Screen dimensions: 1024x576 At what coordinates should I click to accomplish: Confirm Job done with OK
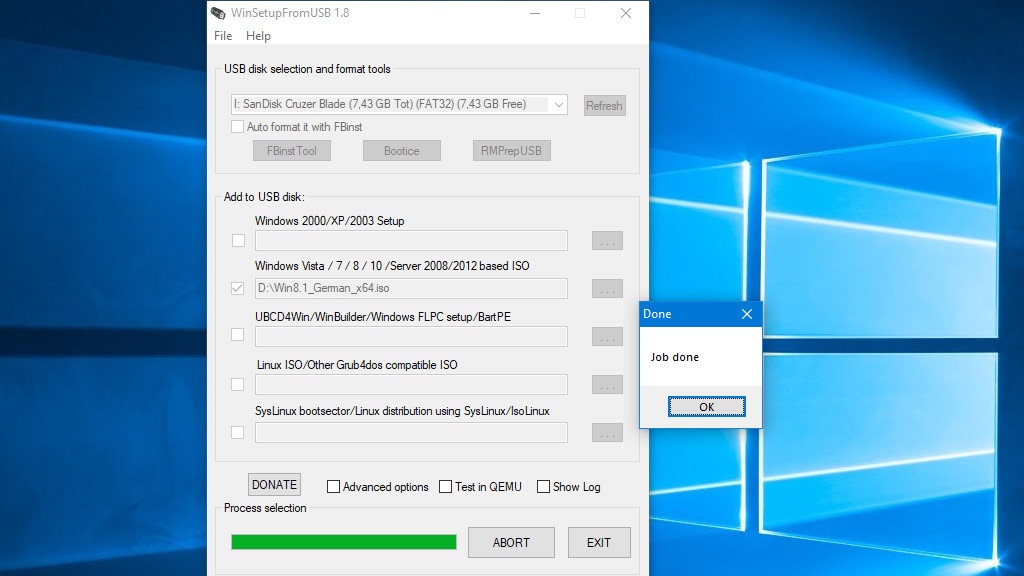[706, 407]
